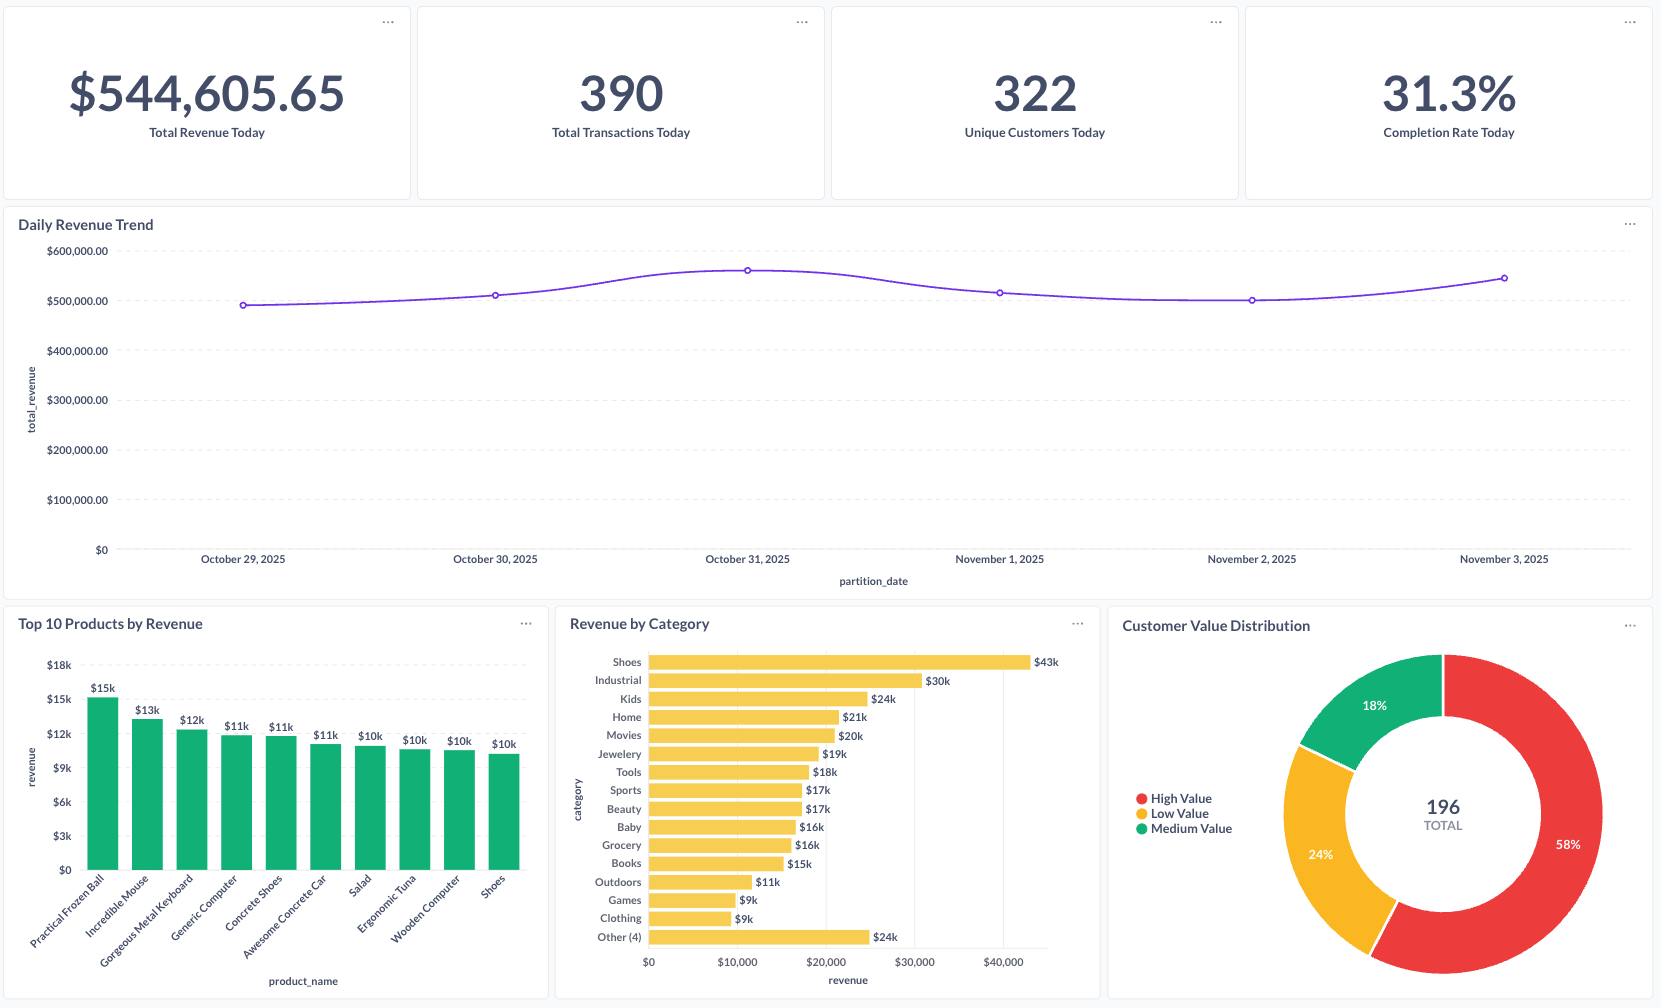
Task: Click the Daily Revenue Trend title
Action: coord(86,225)
